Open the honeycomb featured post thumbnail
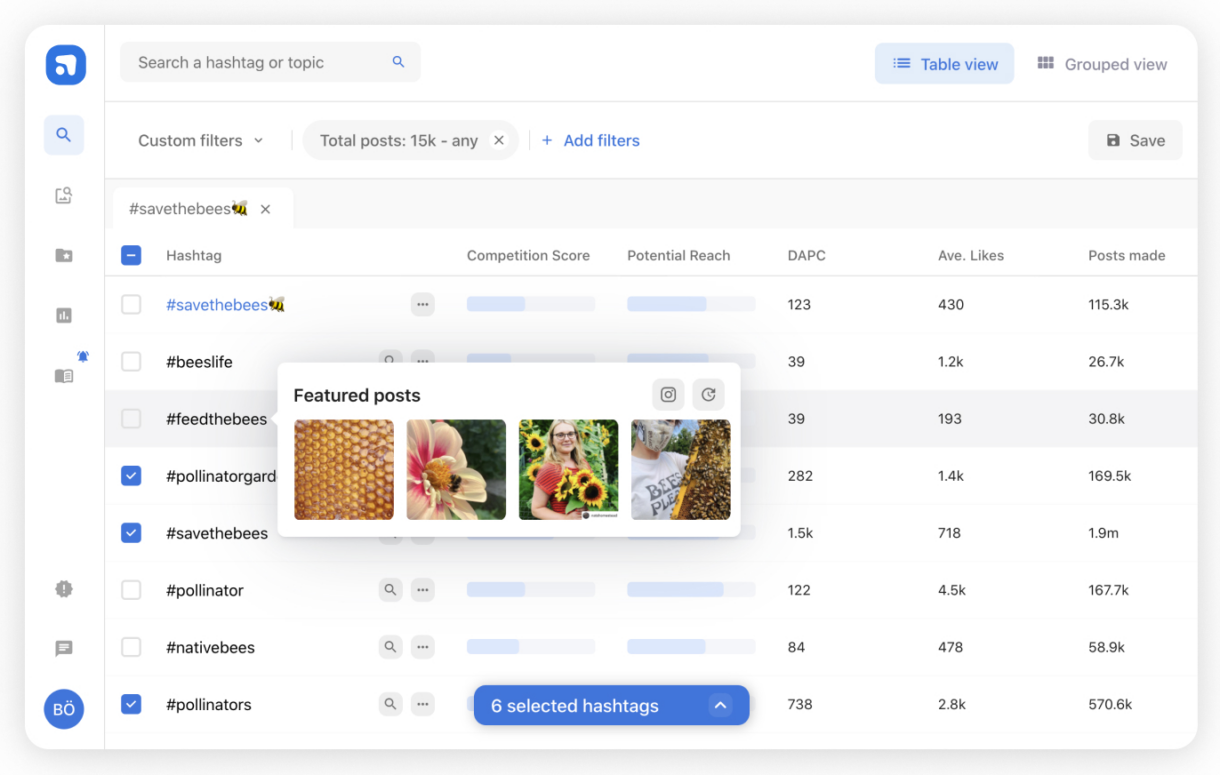 (344, 470)
